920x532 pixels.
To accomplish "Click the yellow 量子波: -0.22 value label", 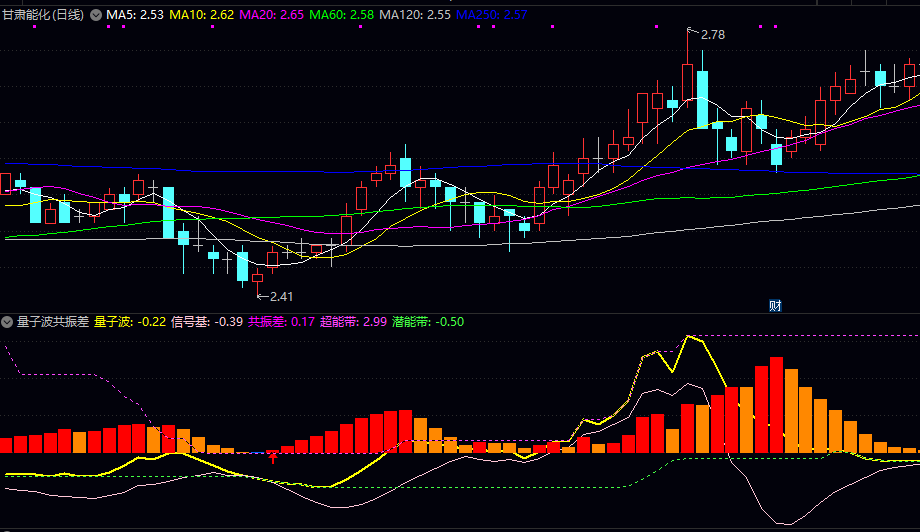I will pos(130,322).
